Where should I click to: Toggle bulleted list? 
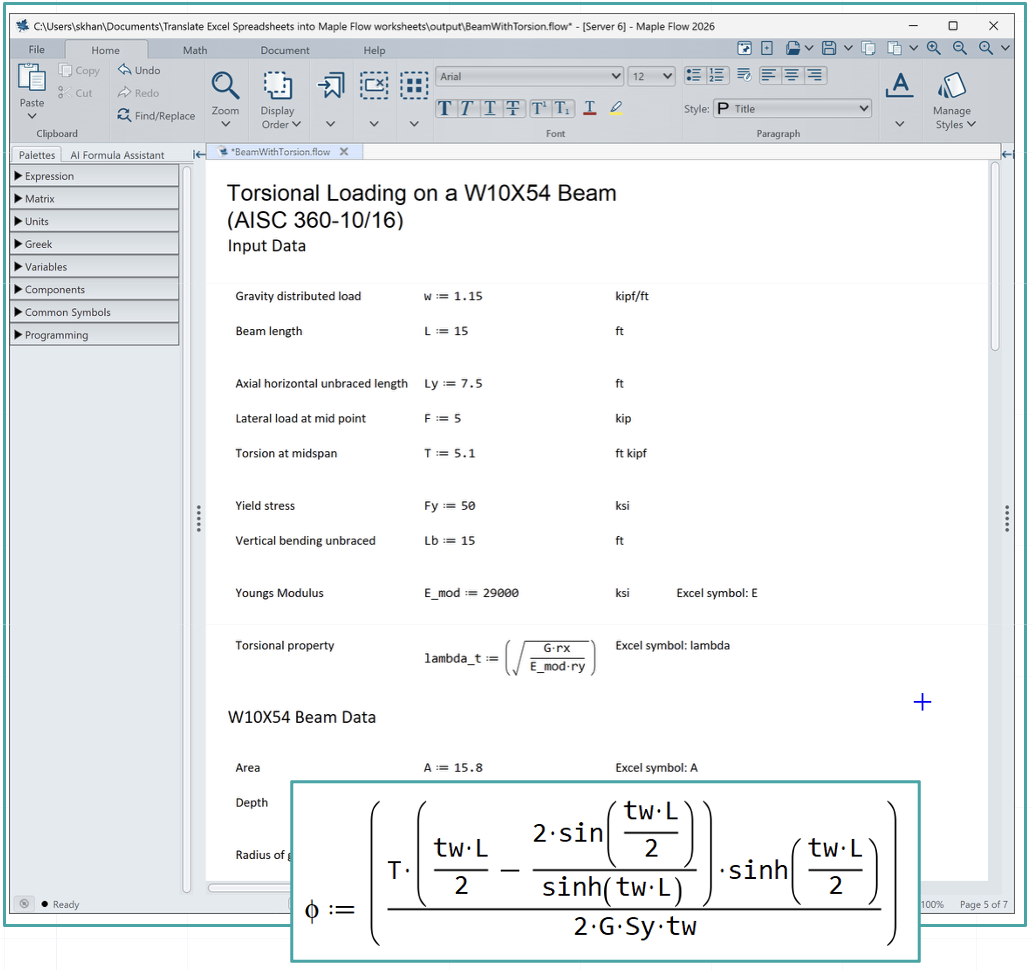click(x=694, y=75)
